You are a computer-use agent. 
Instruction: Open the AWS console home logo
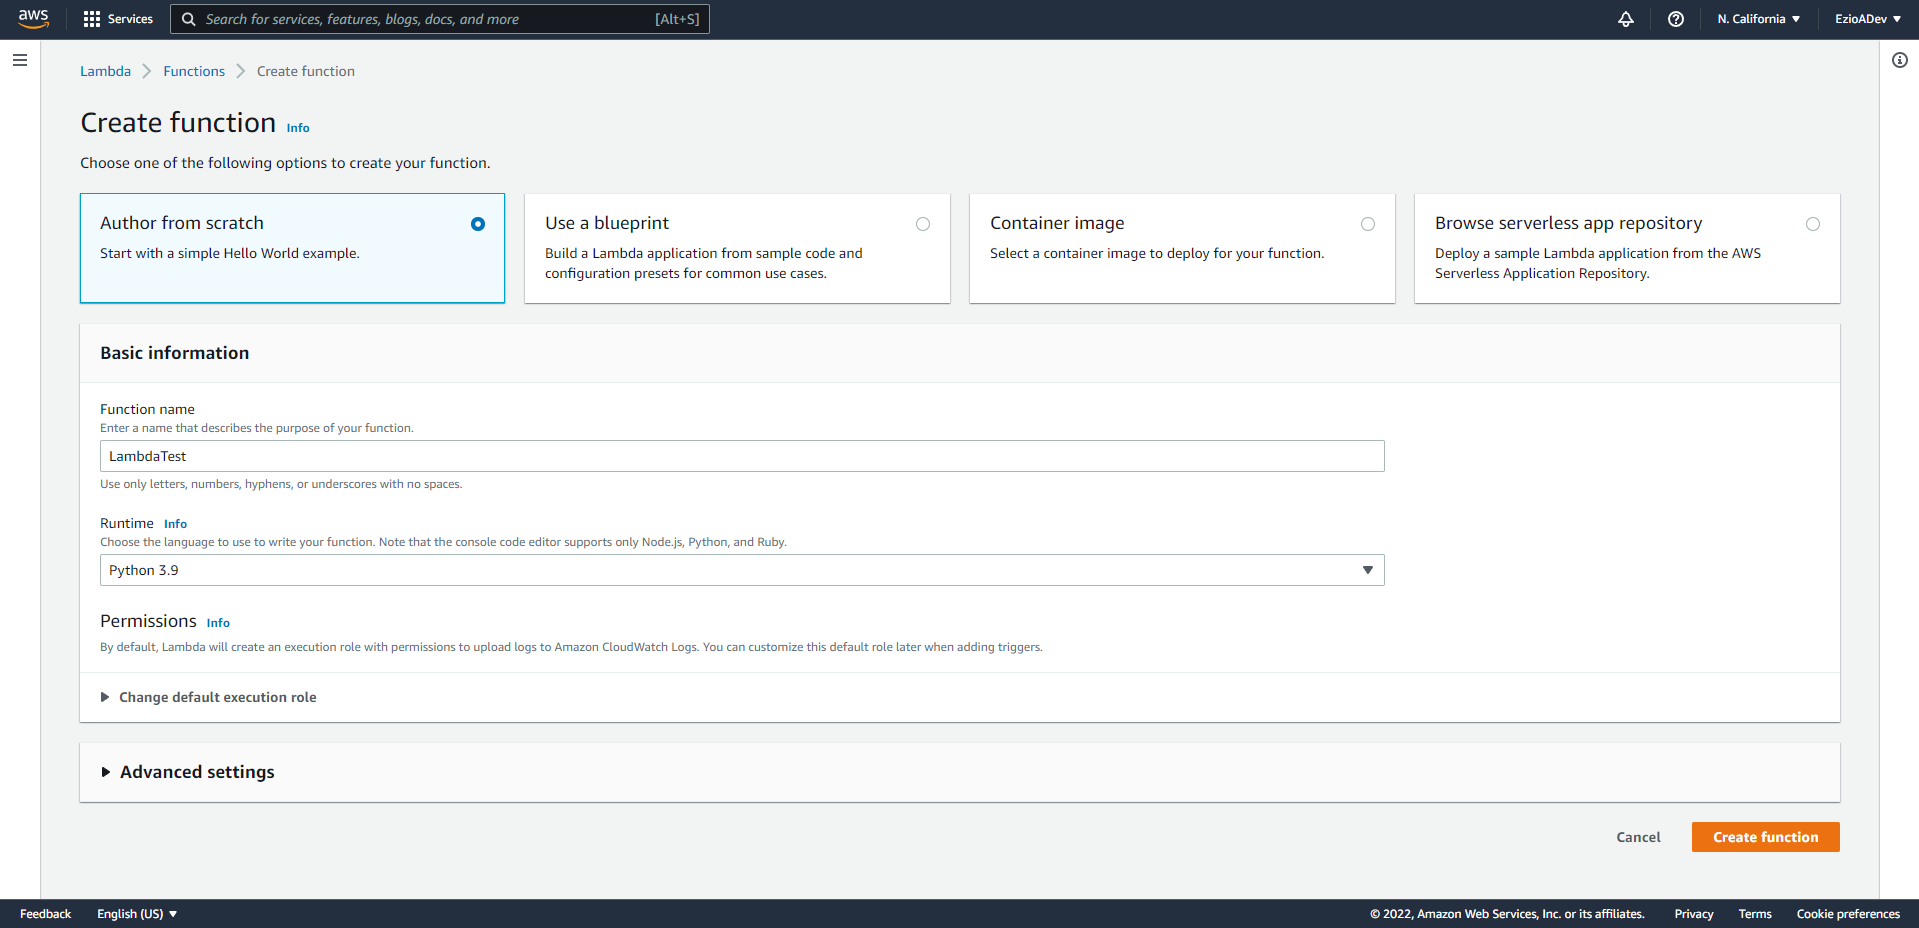point(33,19)
